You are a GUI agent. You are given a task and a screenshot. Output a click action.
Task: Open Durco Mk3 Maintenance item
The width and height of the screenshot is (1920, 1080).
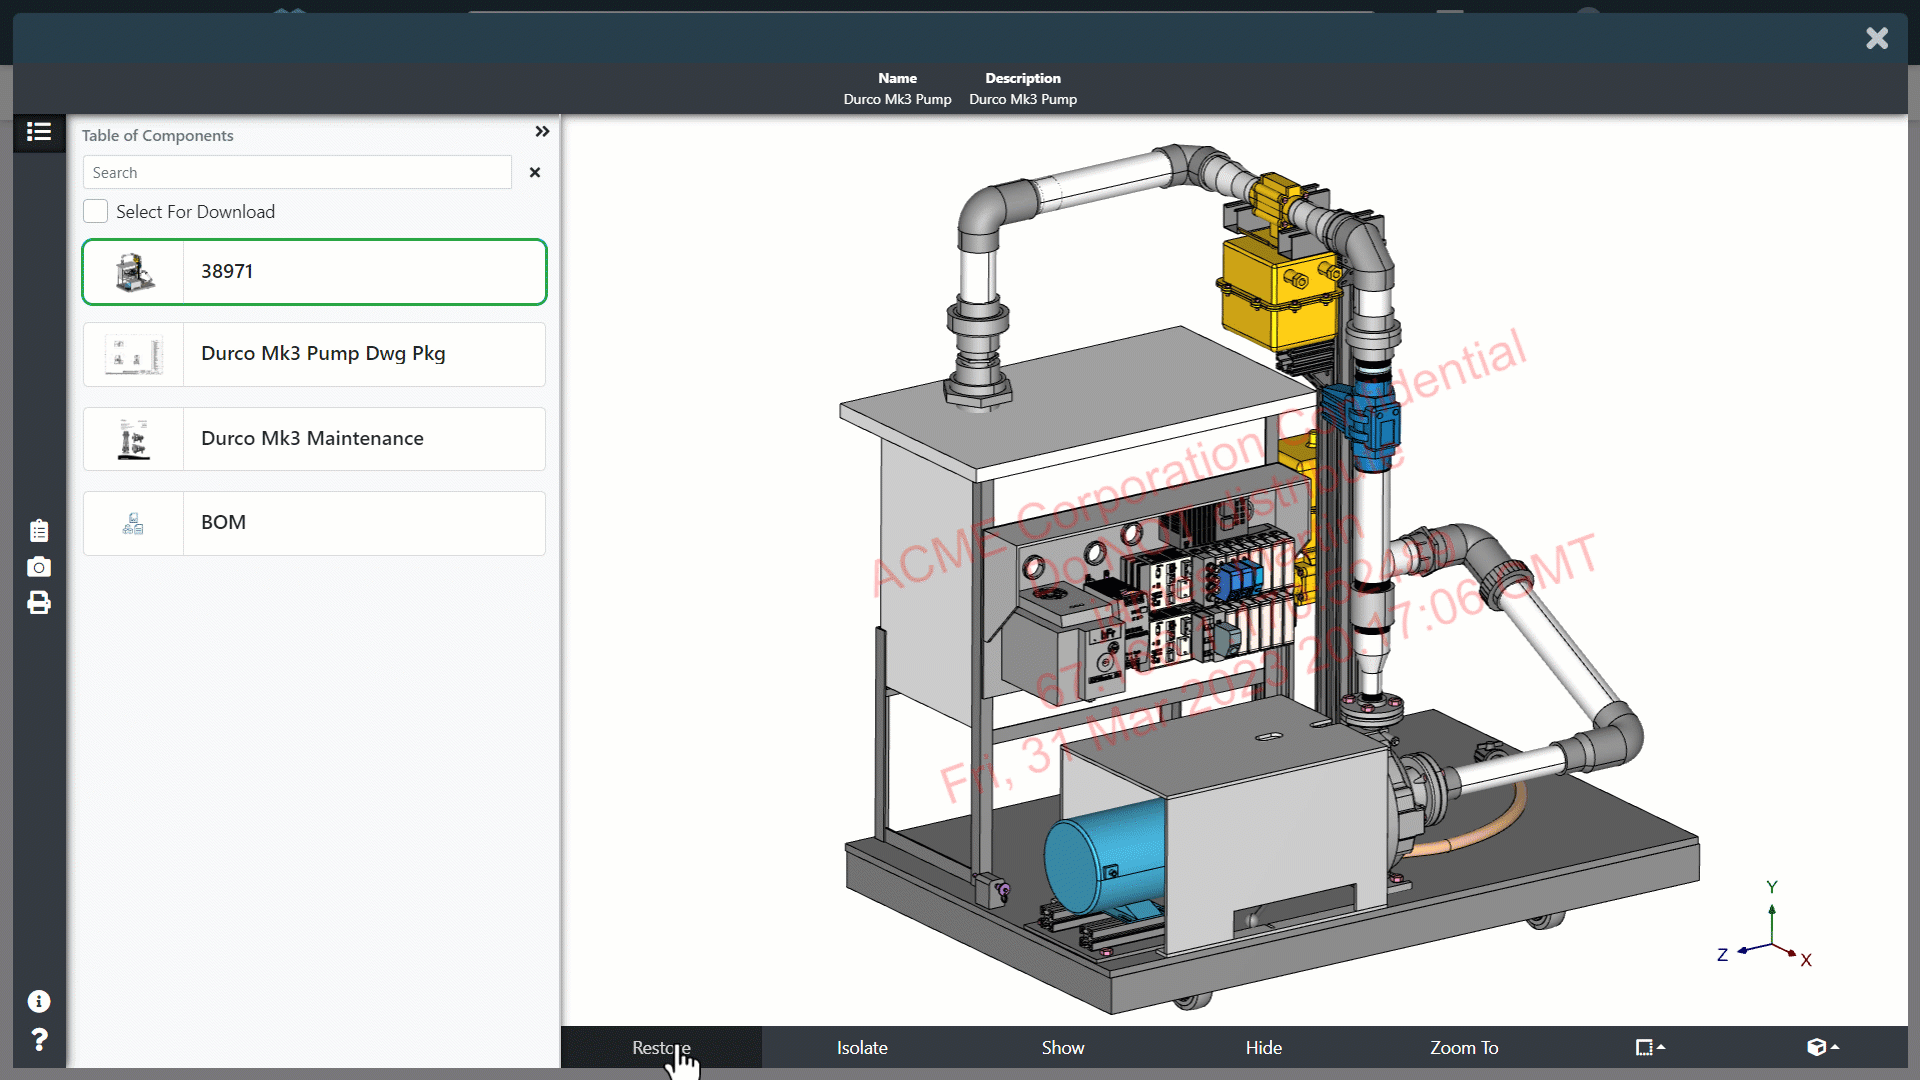click(313, 438)
